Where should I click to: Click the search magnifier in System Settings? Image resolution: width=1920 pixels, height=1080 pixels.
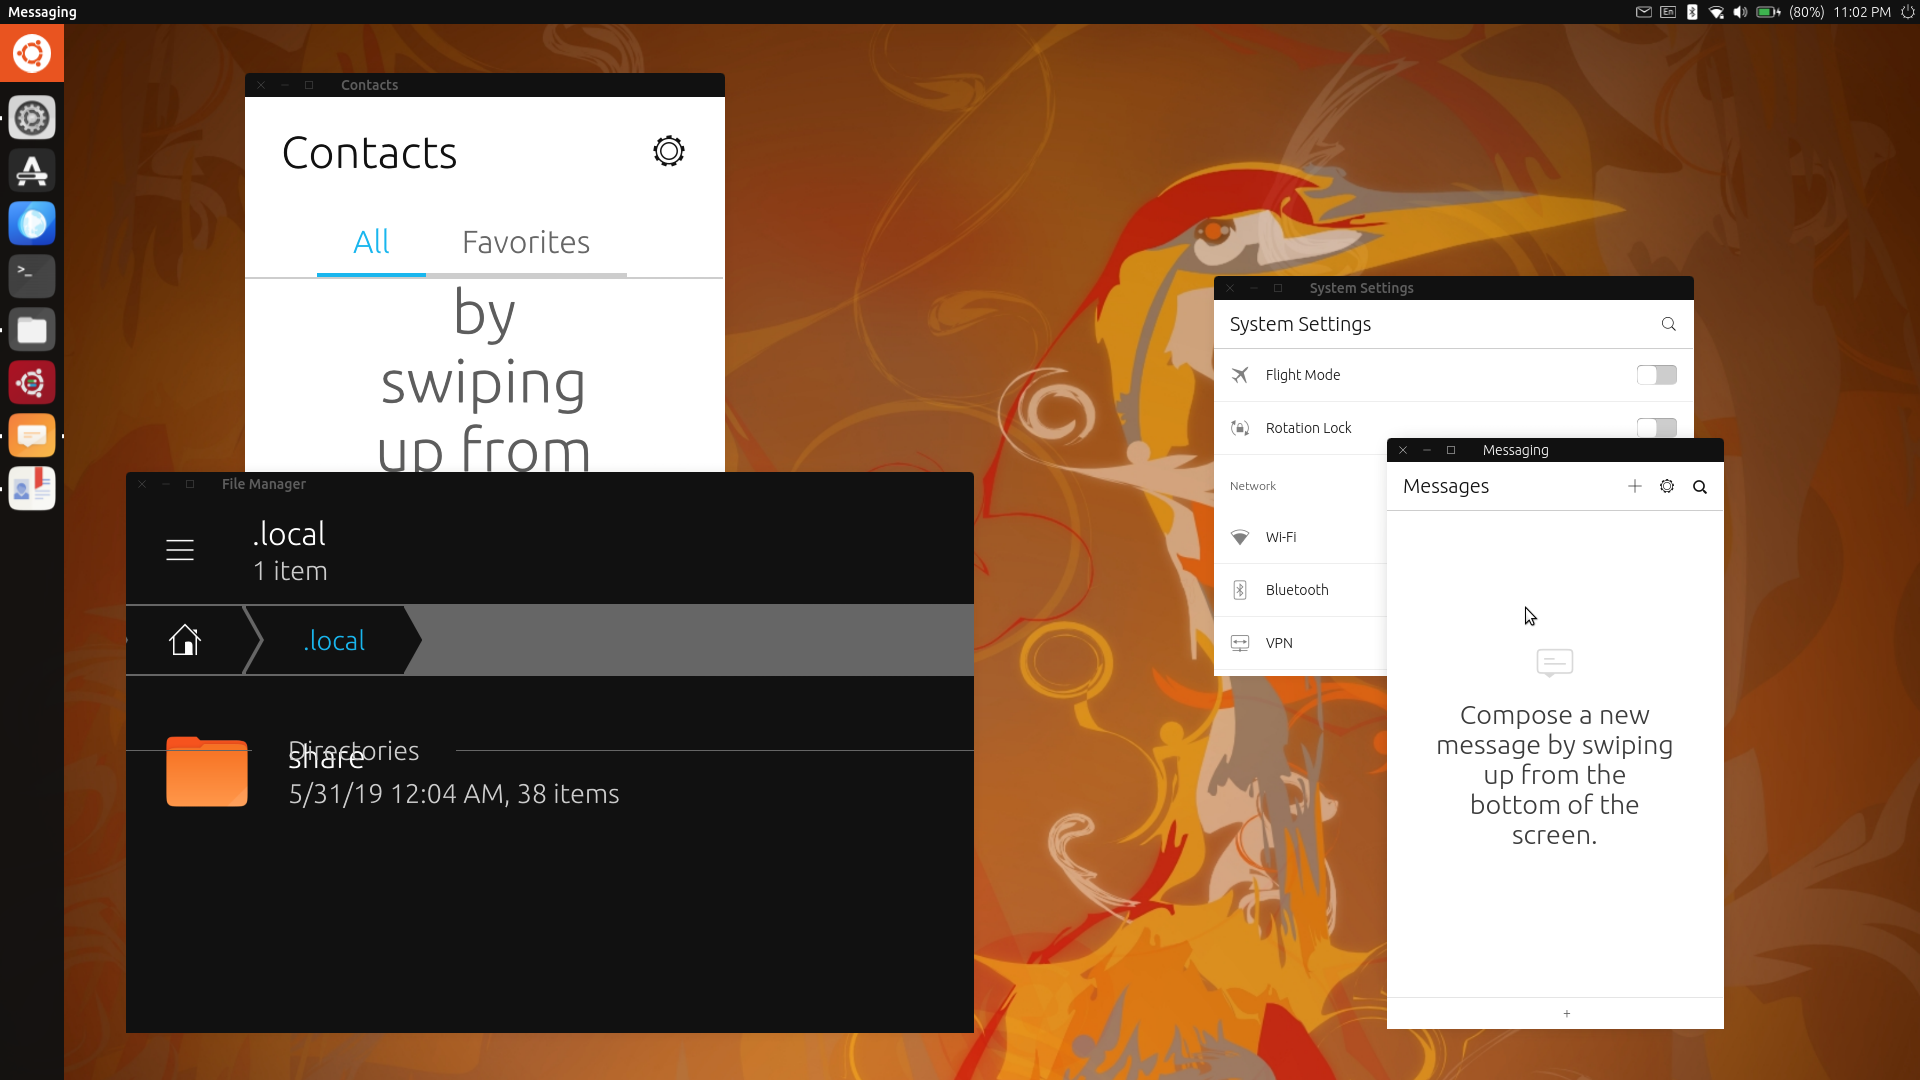click(x=1667, y=324)
